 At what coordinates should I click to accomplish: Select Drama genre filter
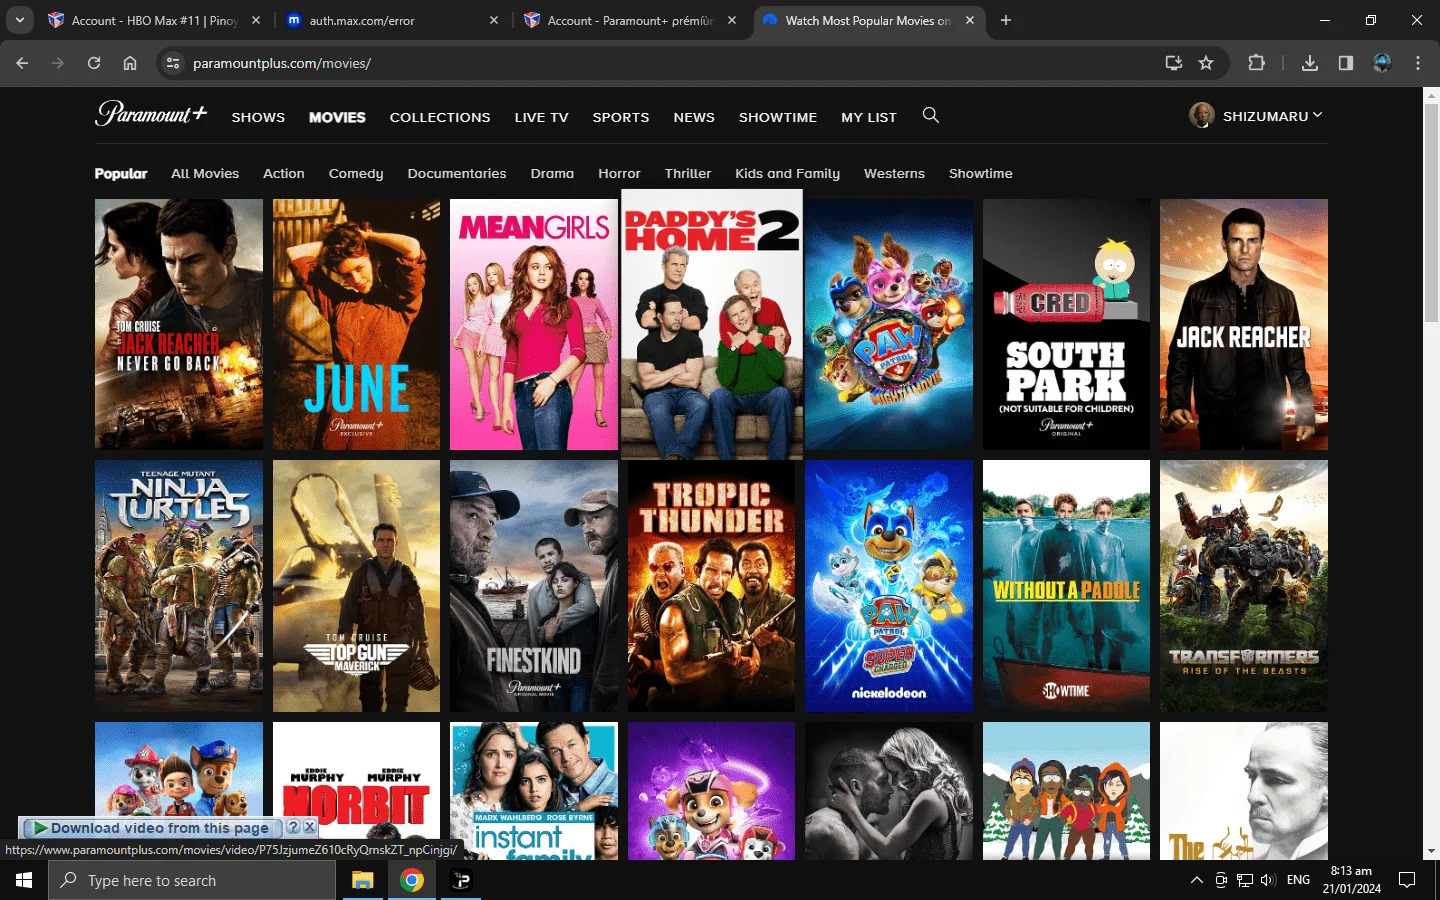click(552, 173)
